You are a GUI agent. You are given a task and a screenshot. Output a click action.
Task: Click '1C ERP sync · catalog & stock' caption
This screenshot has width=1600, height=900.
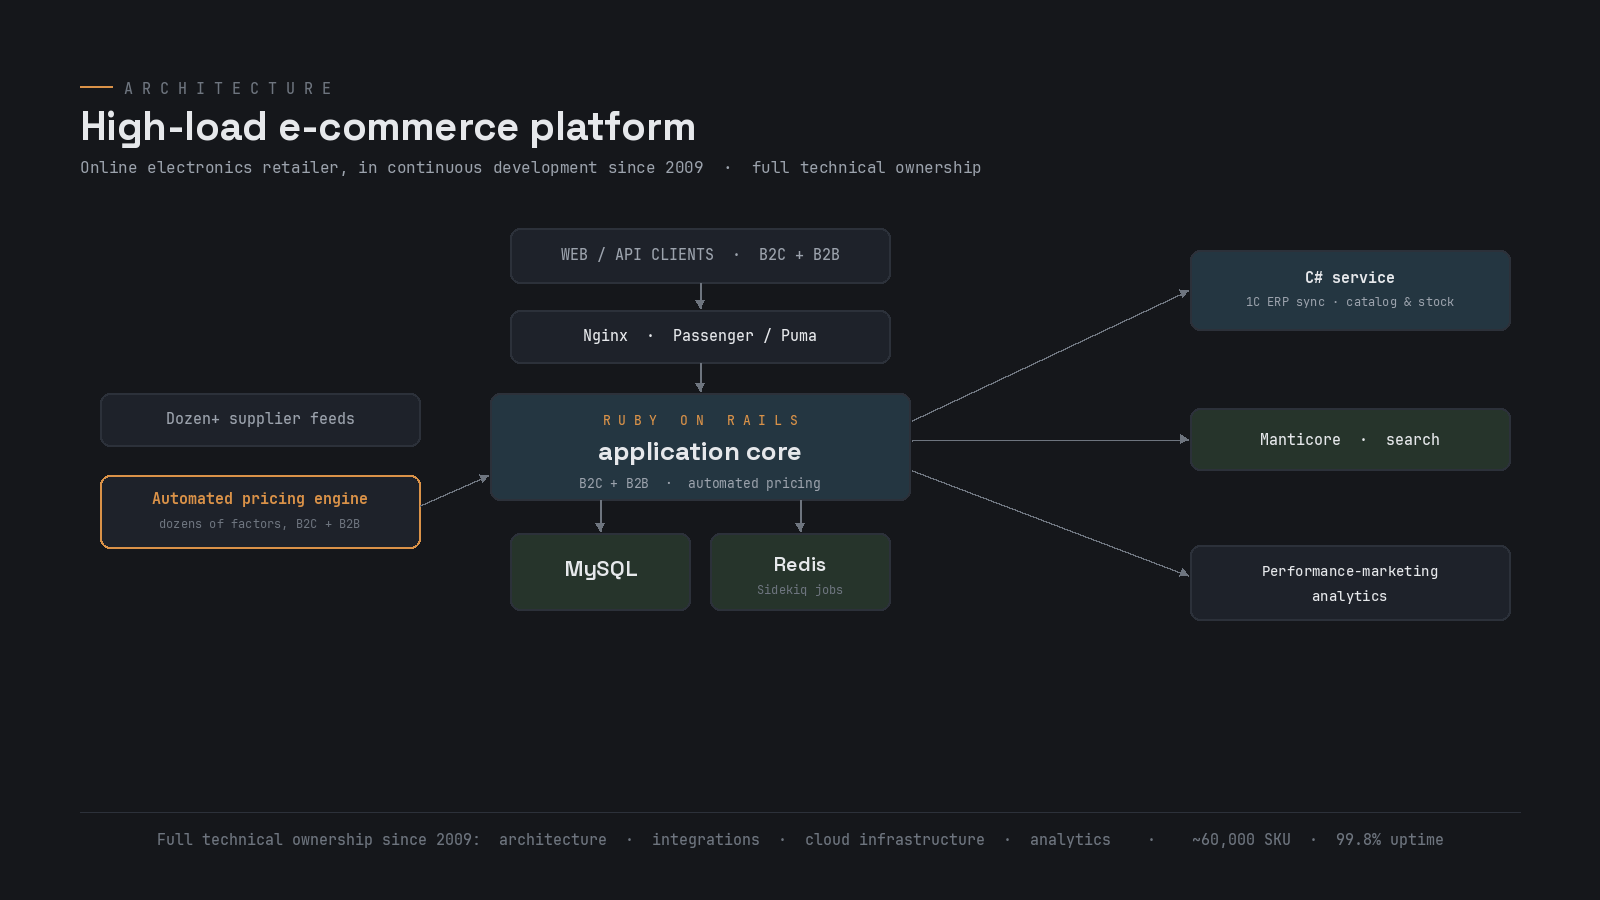(x=1350, y=302)
